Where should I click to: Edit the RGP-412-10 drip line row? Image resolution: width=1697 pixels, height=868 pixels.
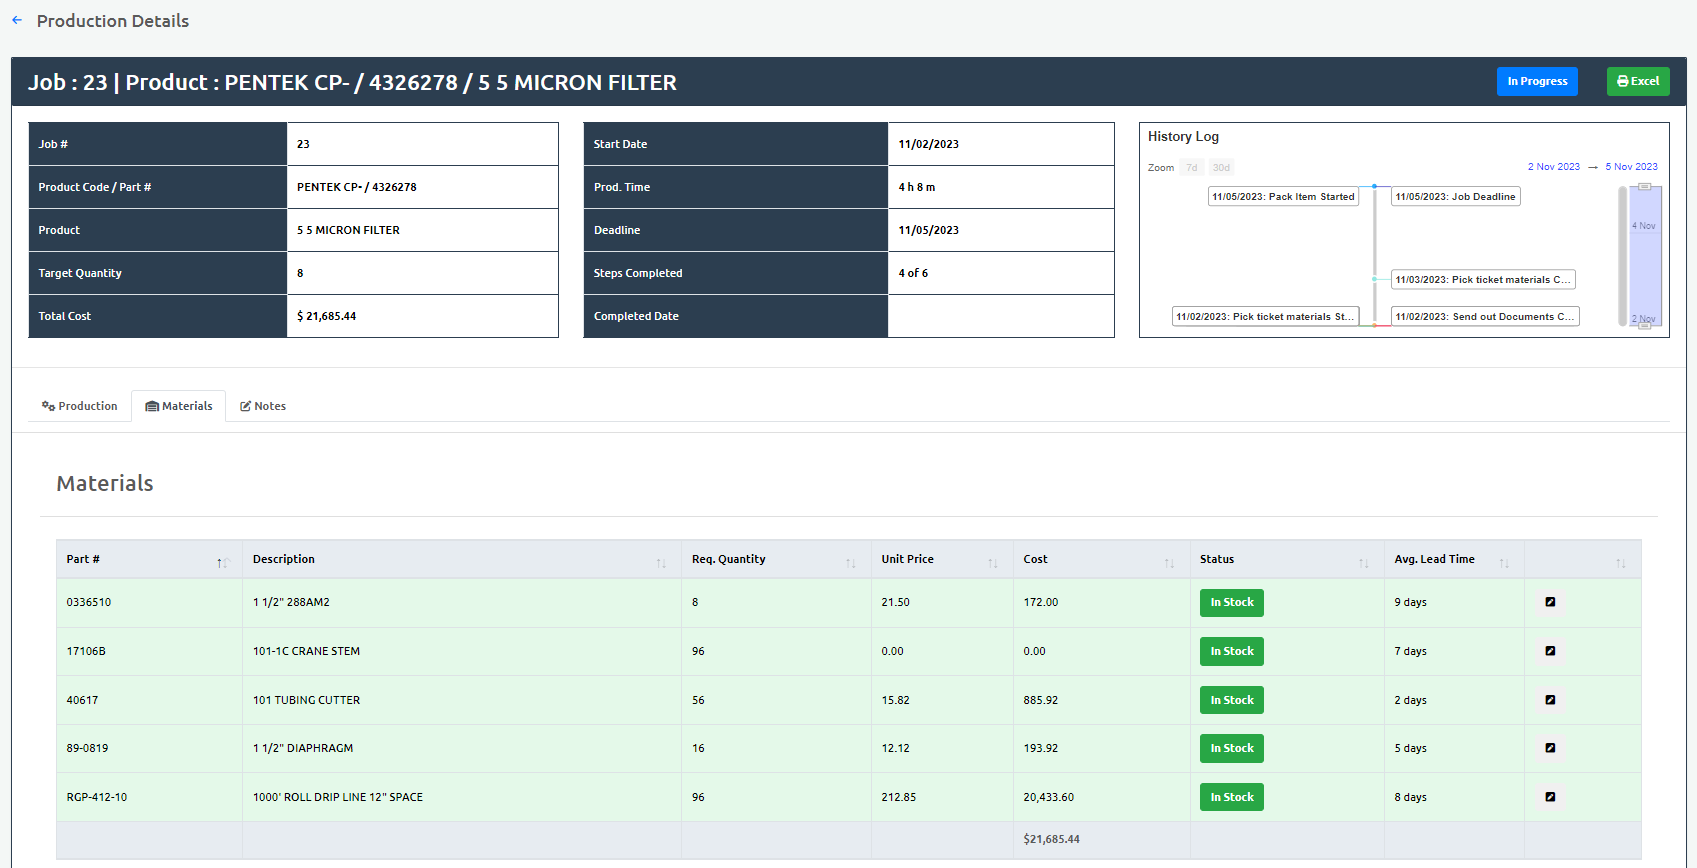point(1550,797)
